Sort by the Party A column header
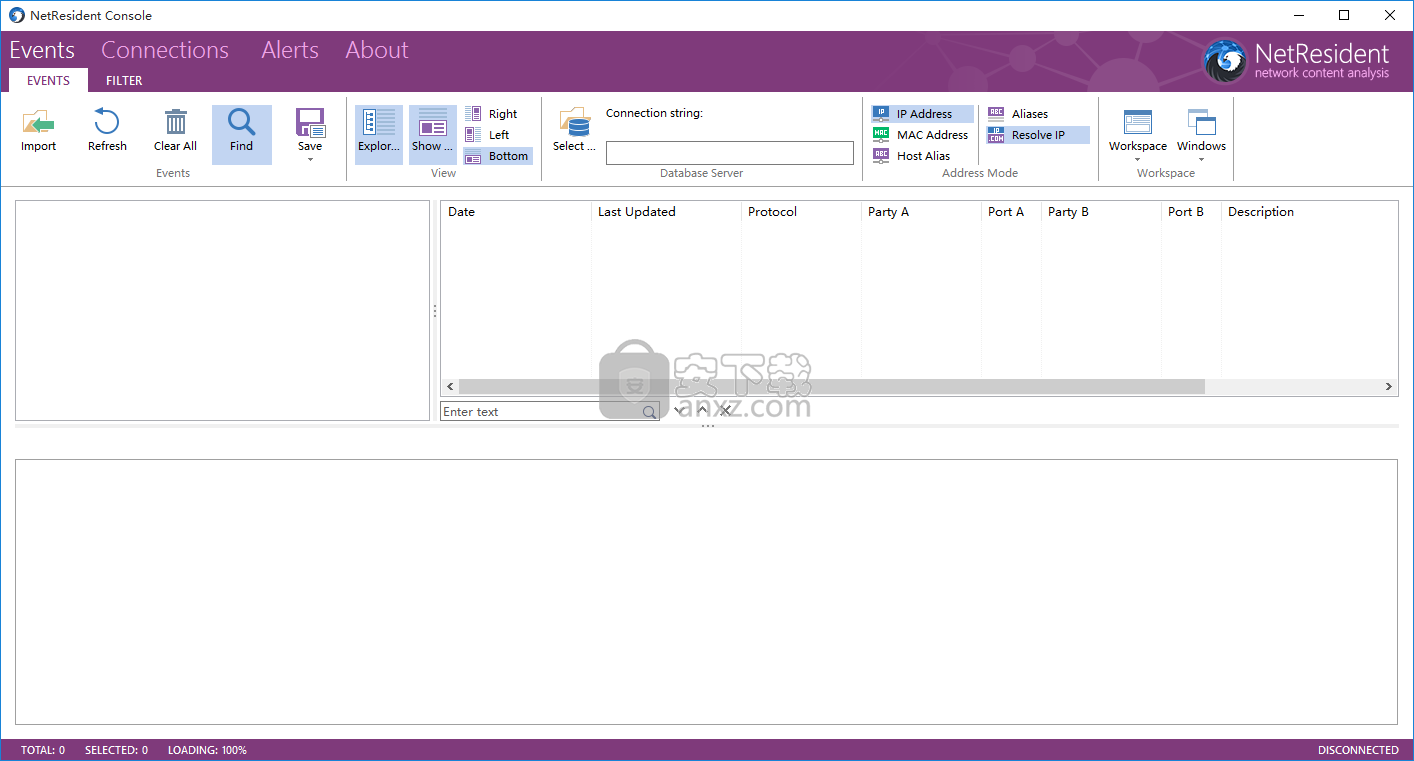This screenshot has height=761, width=1414. point(921,212)
